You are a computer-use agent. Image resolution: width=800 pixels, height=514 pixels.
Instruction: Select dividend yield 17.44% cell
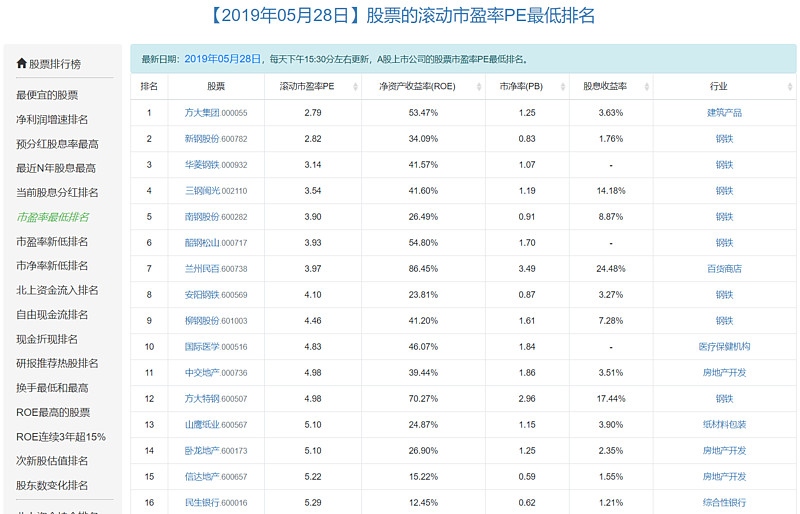[x=611, y=399]
